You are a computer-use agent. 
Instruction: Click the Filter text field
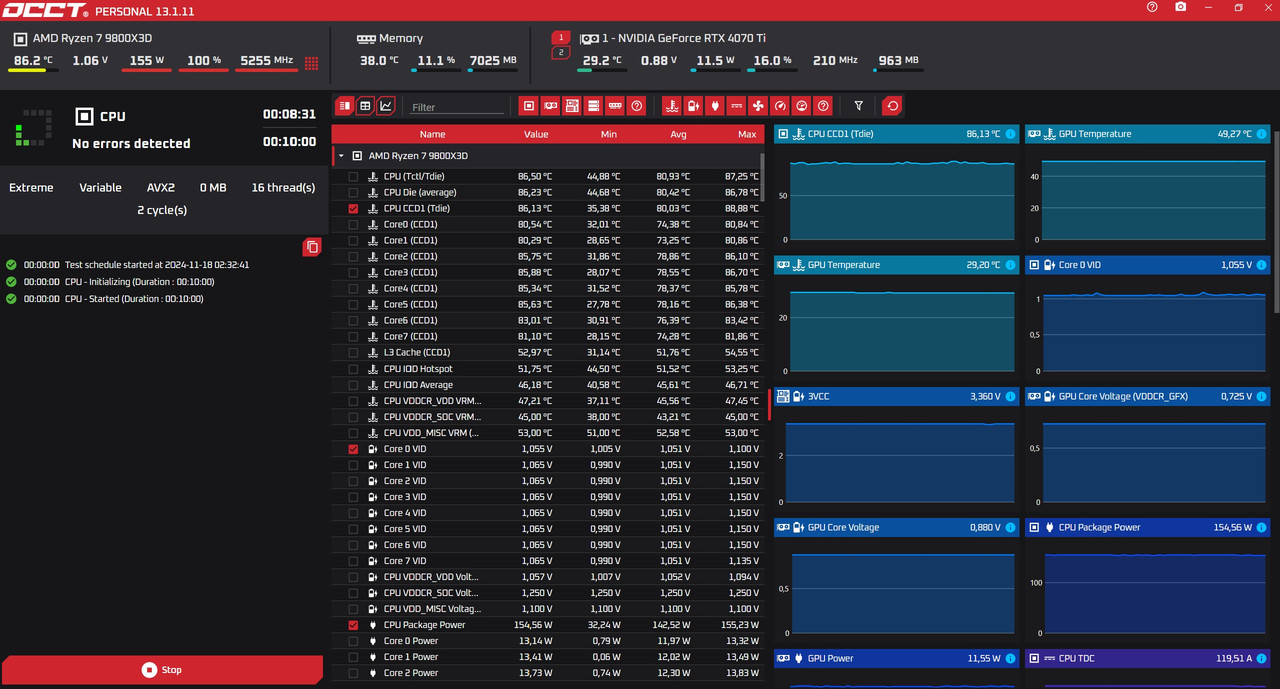pyautogui.click(x=457, y=107)
